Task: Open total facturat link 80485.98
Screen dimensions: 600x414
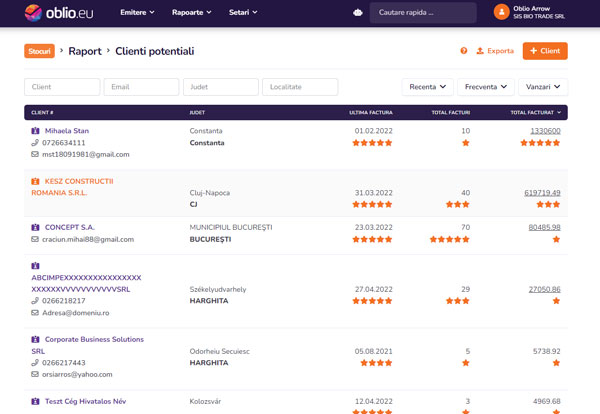Action: (545, 227)
